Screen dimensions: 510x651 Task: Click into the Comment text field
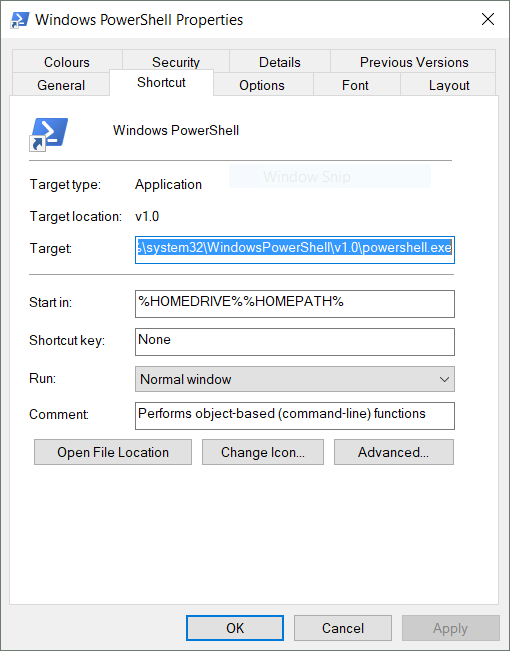pos(295,416)
